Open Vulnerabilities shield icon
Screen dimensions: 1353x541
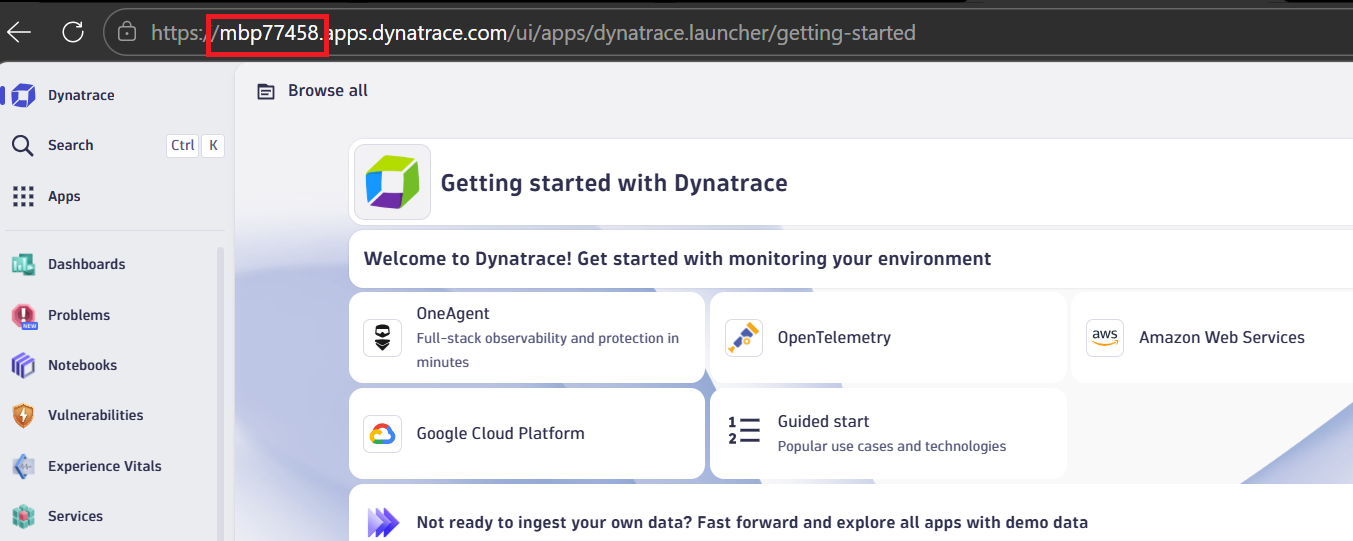click(x=23, y=415)
